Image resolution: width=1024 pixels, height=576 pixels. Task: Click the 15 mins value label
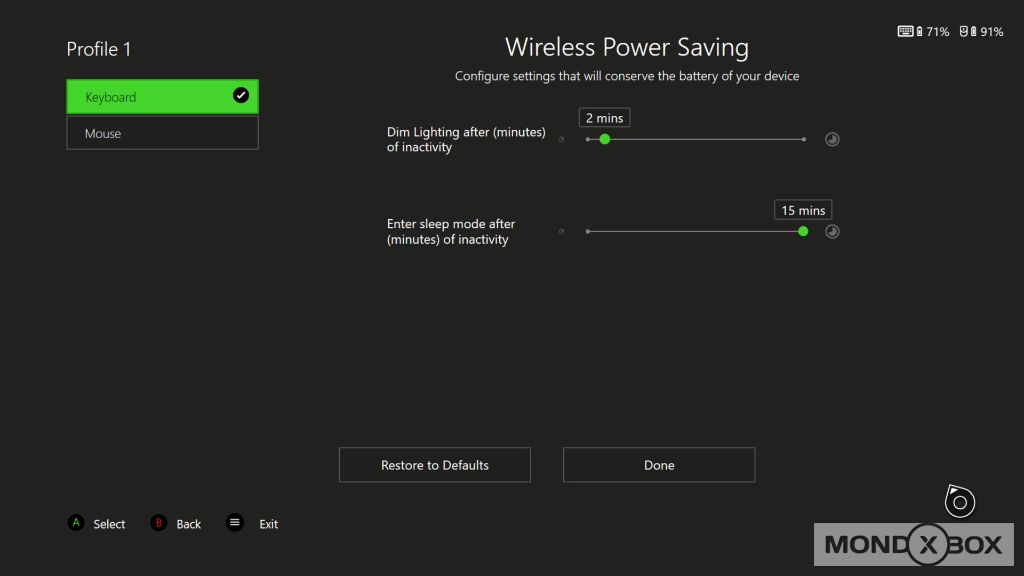click(803, 210)
